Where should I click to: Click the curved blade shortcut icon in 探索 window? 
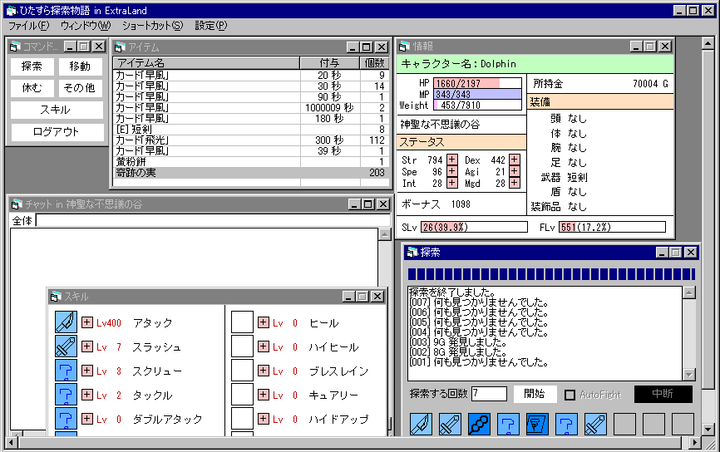click(x=421, y=424)
